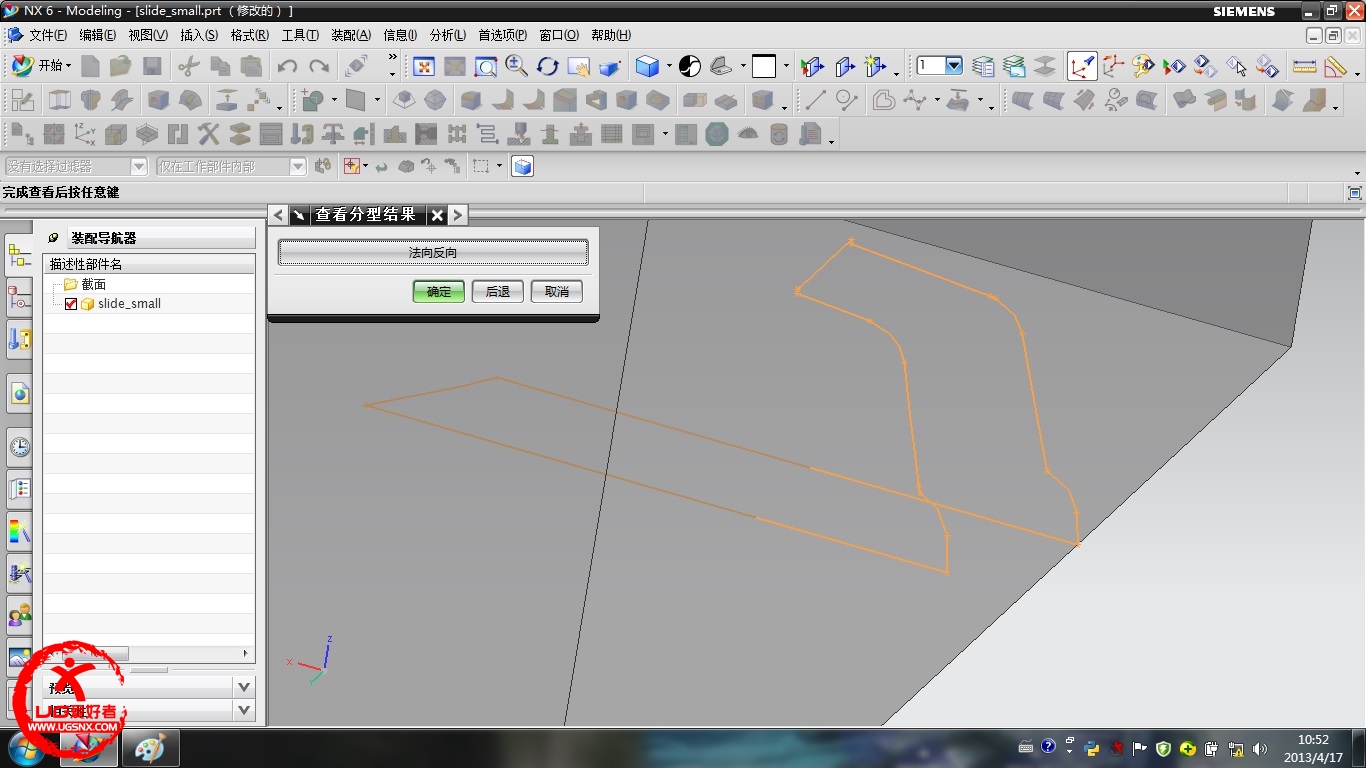Click the 法向反向 button
The height and width of the screenshot is (768, 1366).
pyautogui.click(x=433, y=253)
